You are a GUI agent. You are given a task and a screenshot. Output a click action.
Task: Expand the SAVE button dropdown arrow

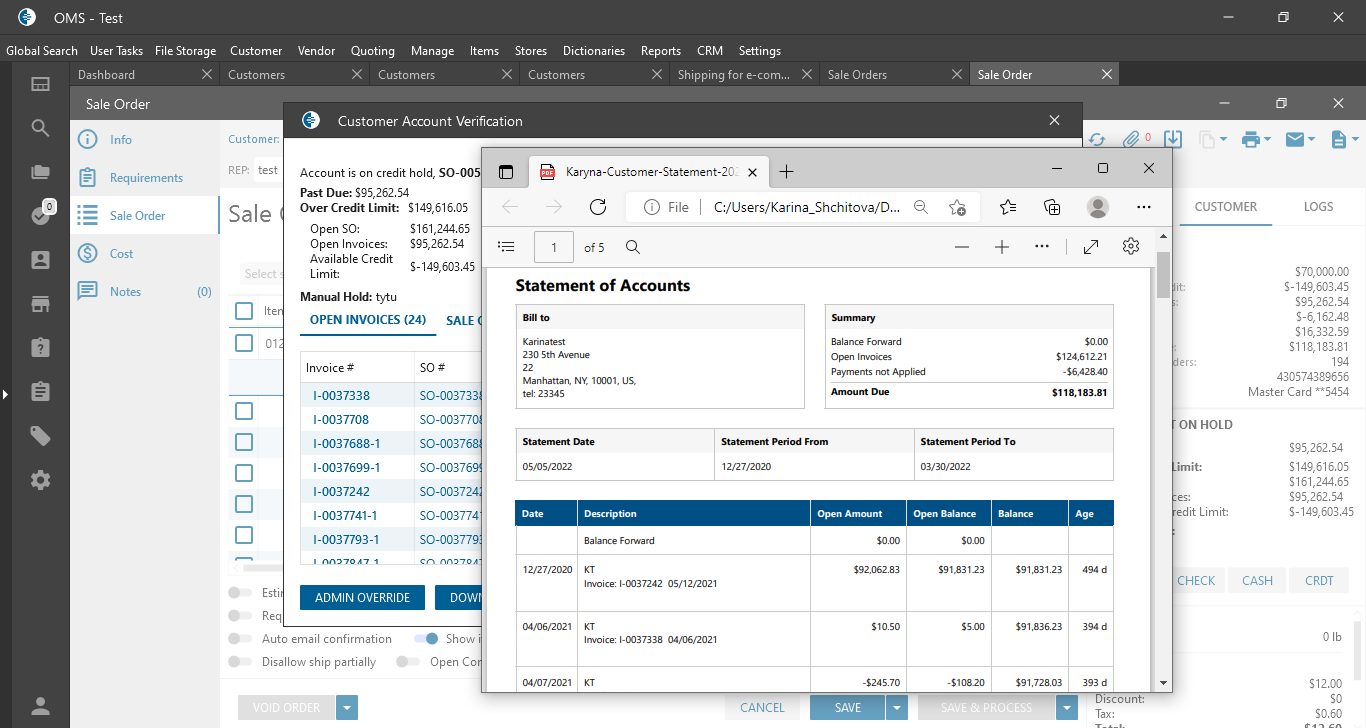point(897,708)
